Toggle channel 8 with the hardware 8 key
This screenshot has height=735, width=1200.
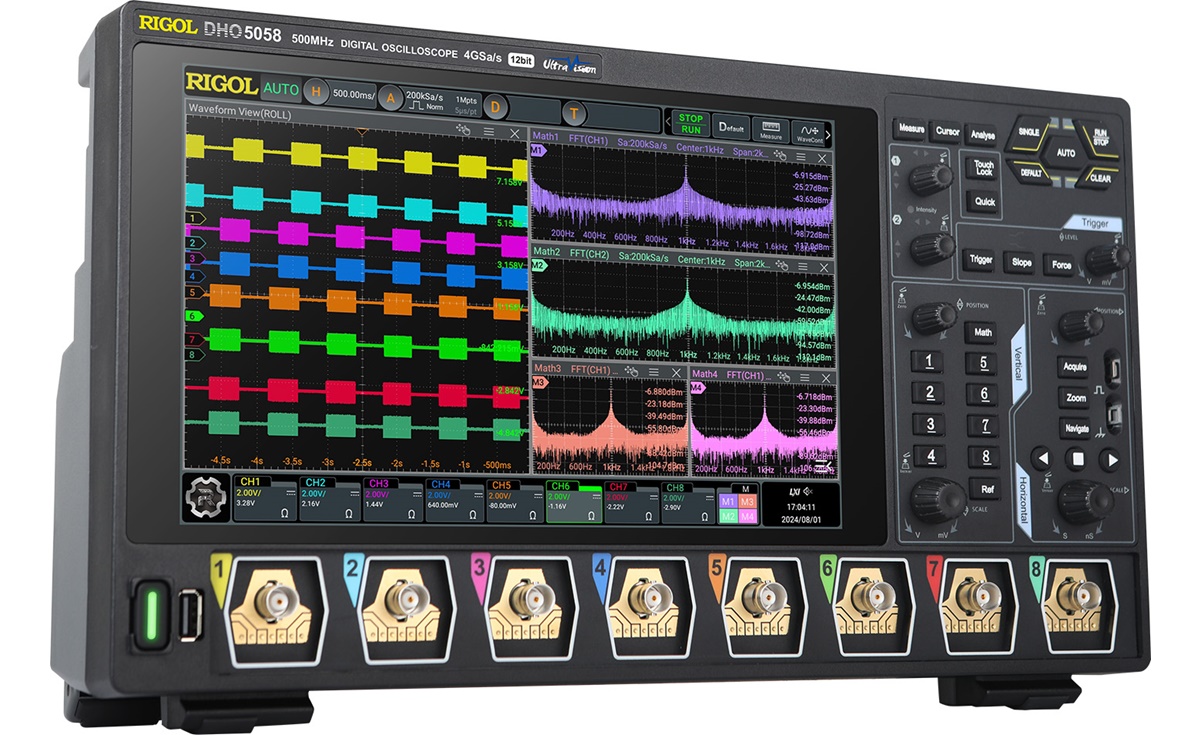[x=984, y=456]
